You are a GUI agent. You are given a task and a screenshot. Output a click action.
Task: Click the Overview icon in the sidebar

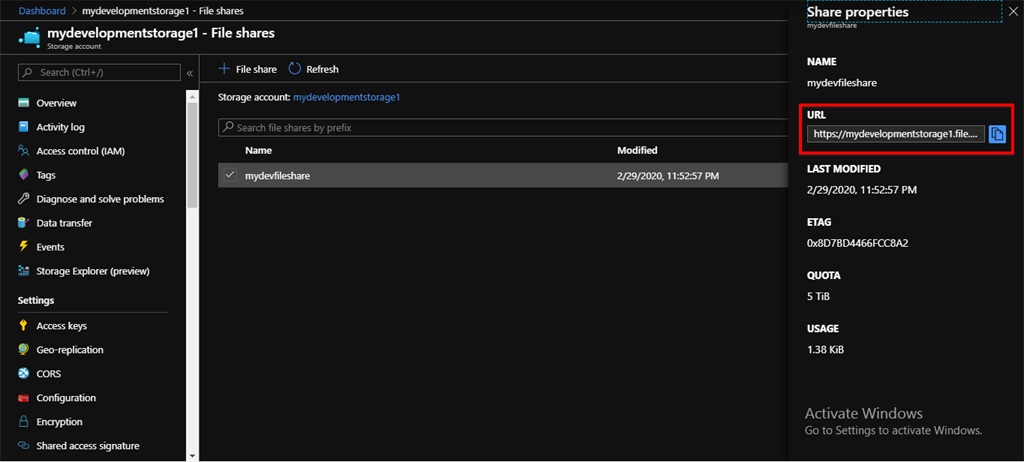[x=24, y=103]
